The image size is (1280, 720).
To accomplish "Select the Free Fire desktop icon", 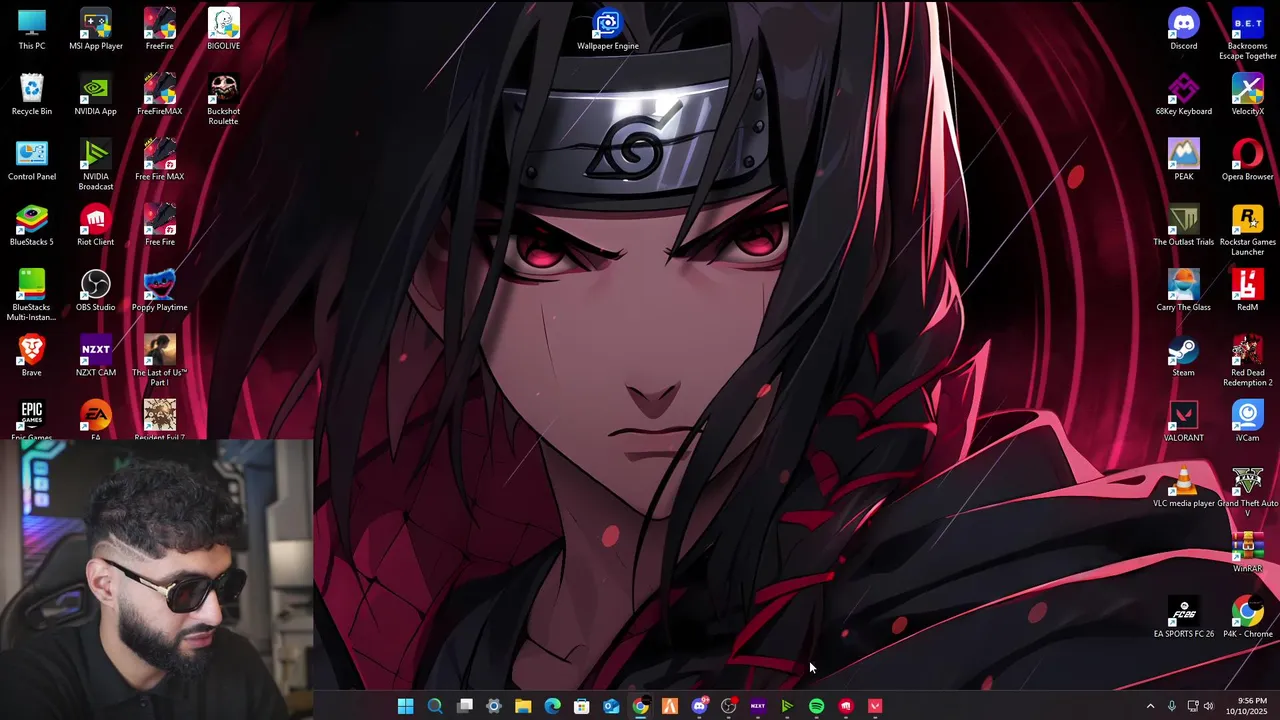I will [x=160, y=225].
